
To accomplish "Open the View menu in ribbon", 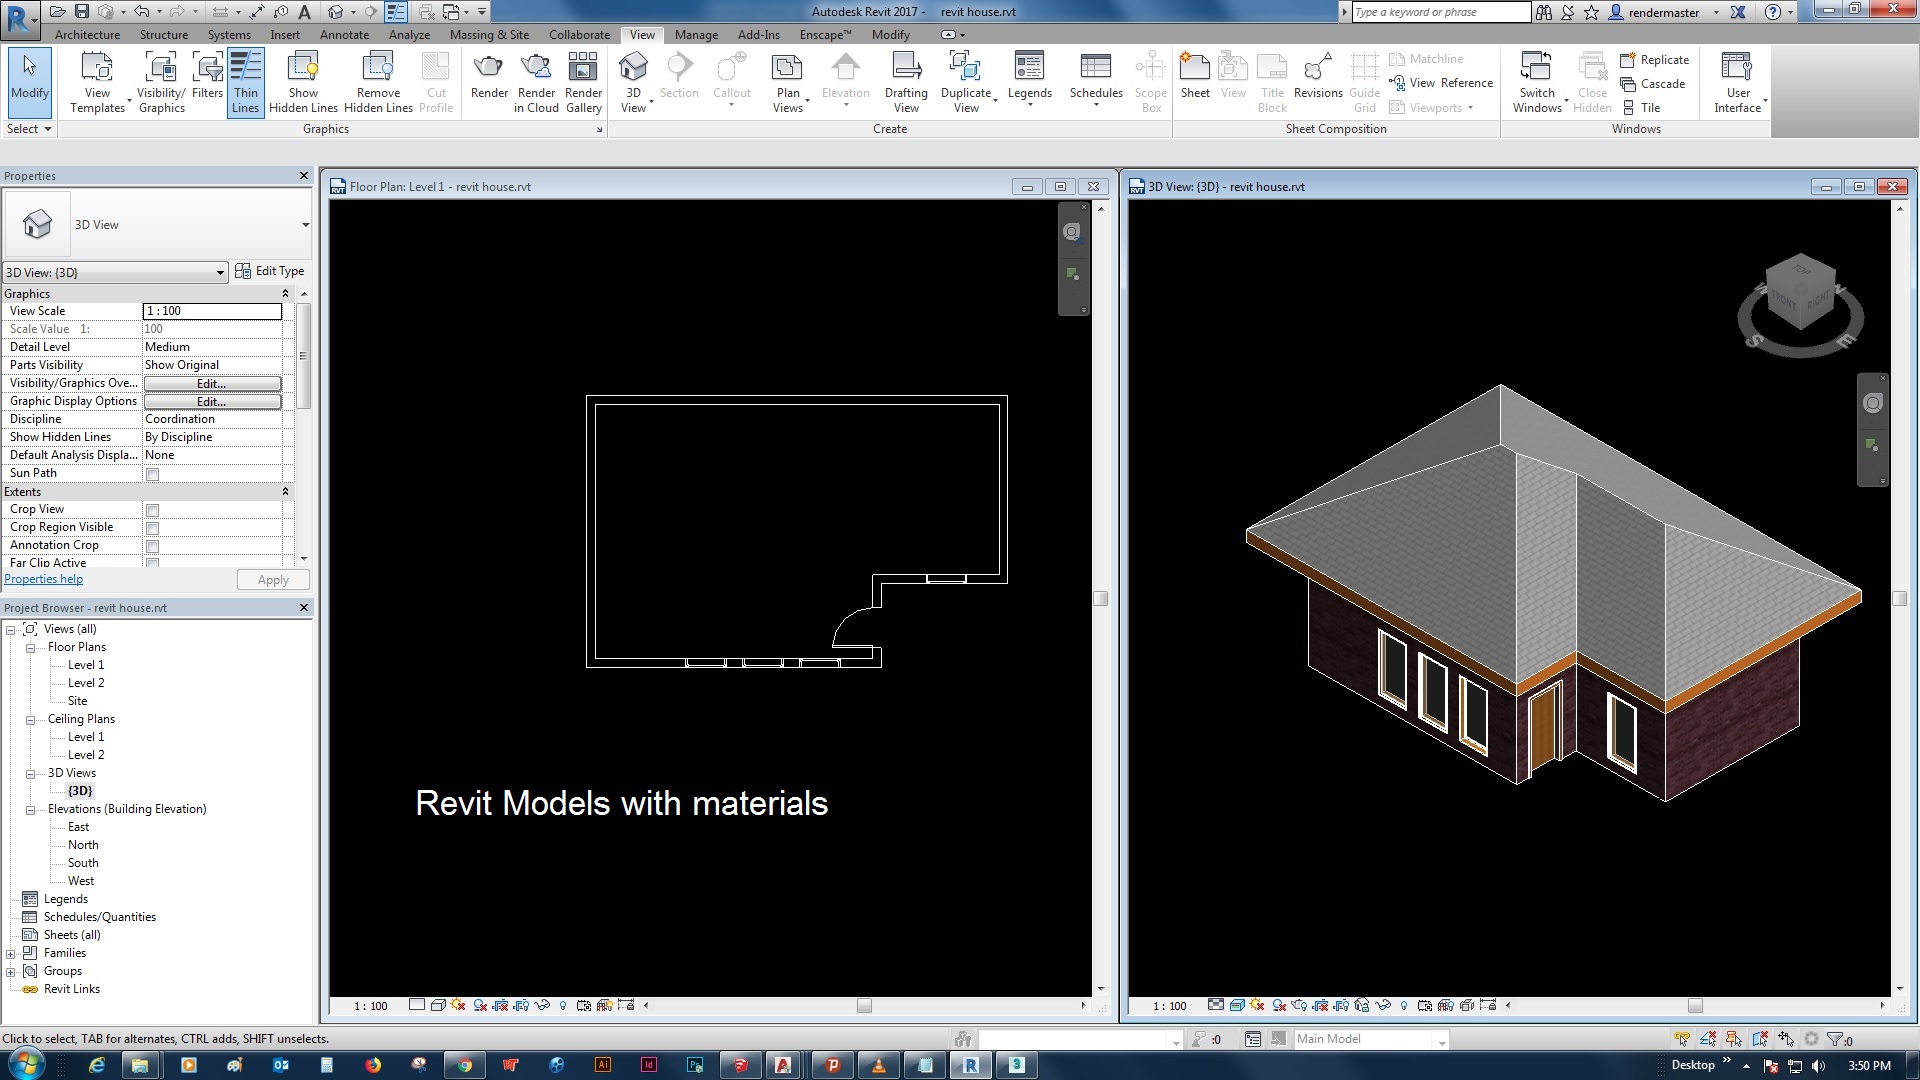I will 642,36.
